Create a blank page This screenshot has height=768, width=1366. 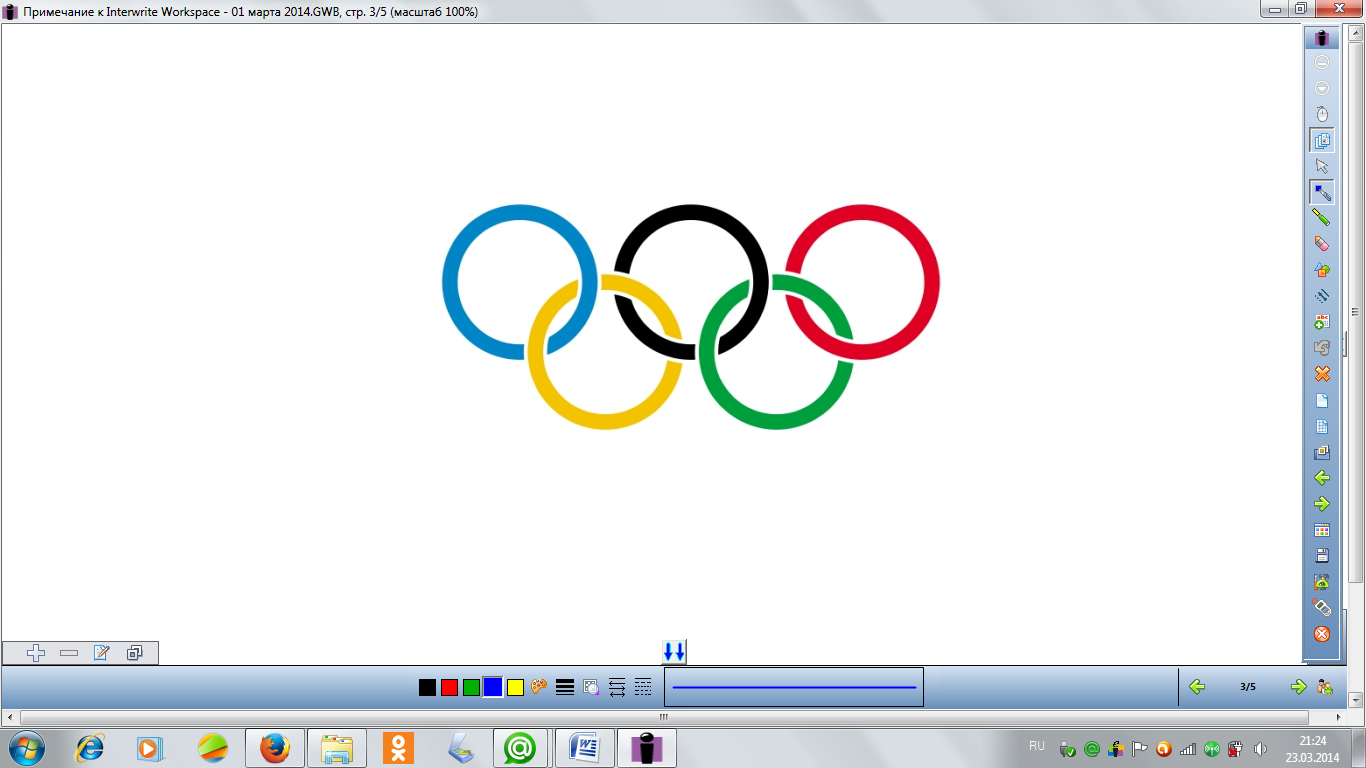pos(1322,400)
